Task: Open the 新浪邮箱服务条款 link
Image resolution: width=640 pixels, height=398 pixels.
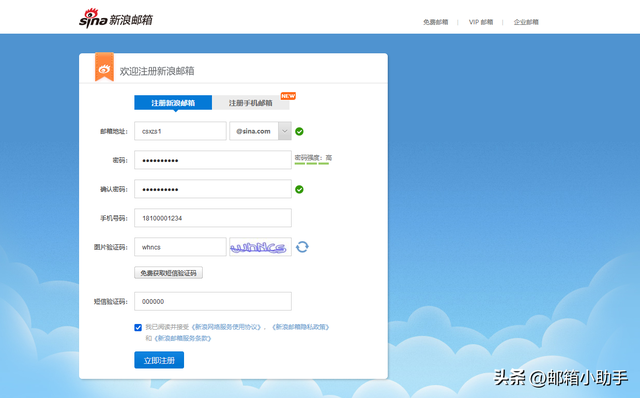Action: pyautogui.click(x=182, y=338)
